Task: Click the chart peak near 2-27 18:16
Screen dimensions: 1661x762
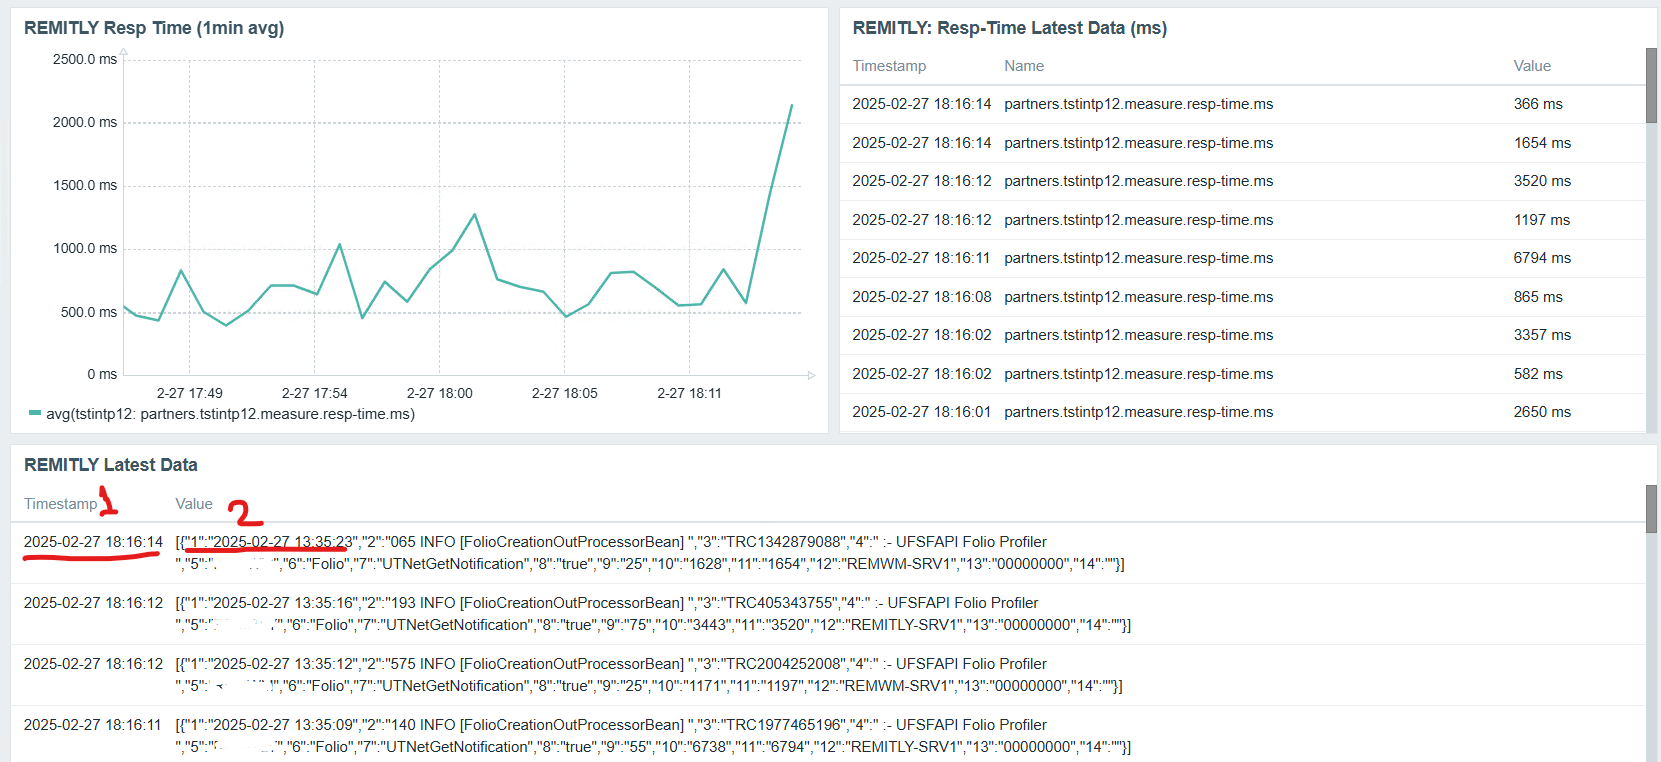Action: [792, 105]
